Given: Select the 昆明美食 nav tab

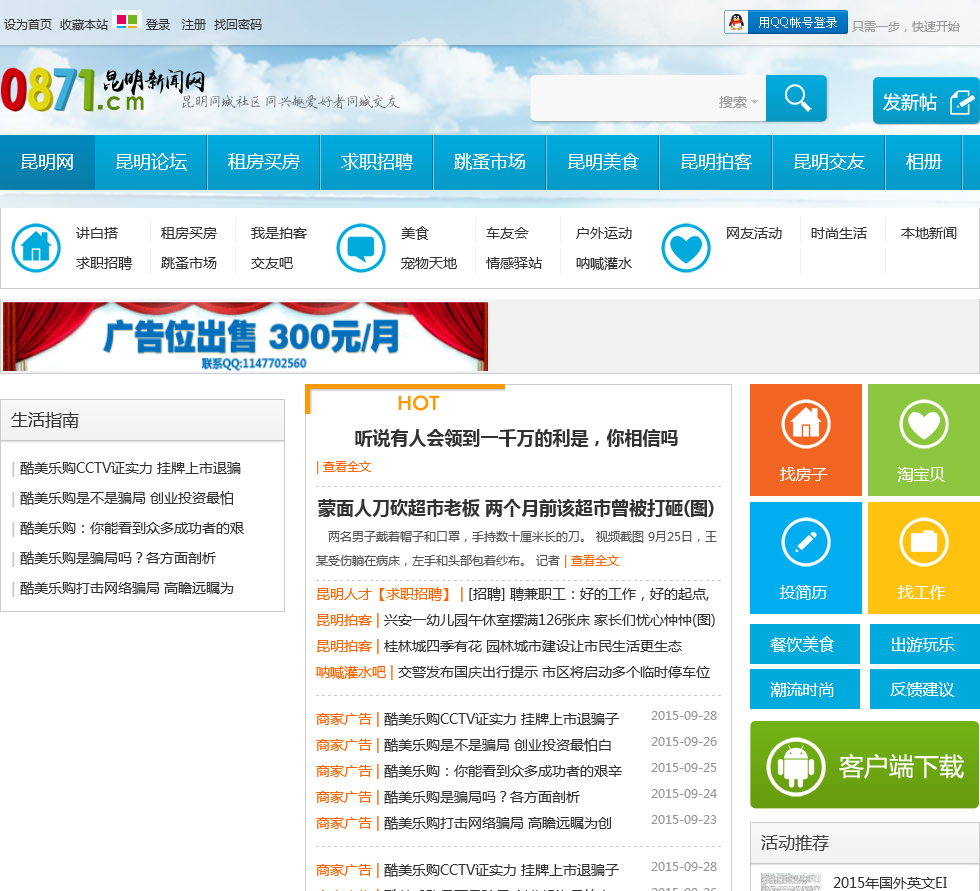Looking at the screenshot, I should (x=603, y=162).
